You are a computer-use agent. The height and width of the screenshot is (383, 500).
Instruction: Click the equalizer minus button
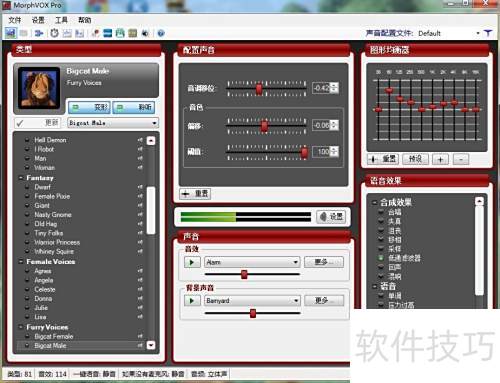(461, 159)
